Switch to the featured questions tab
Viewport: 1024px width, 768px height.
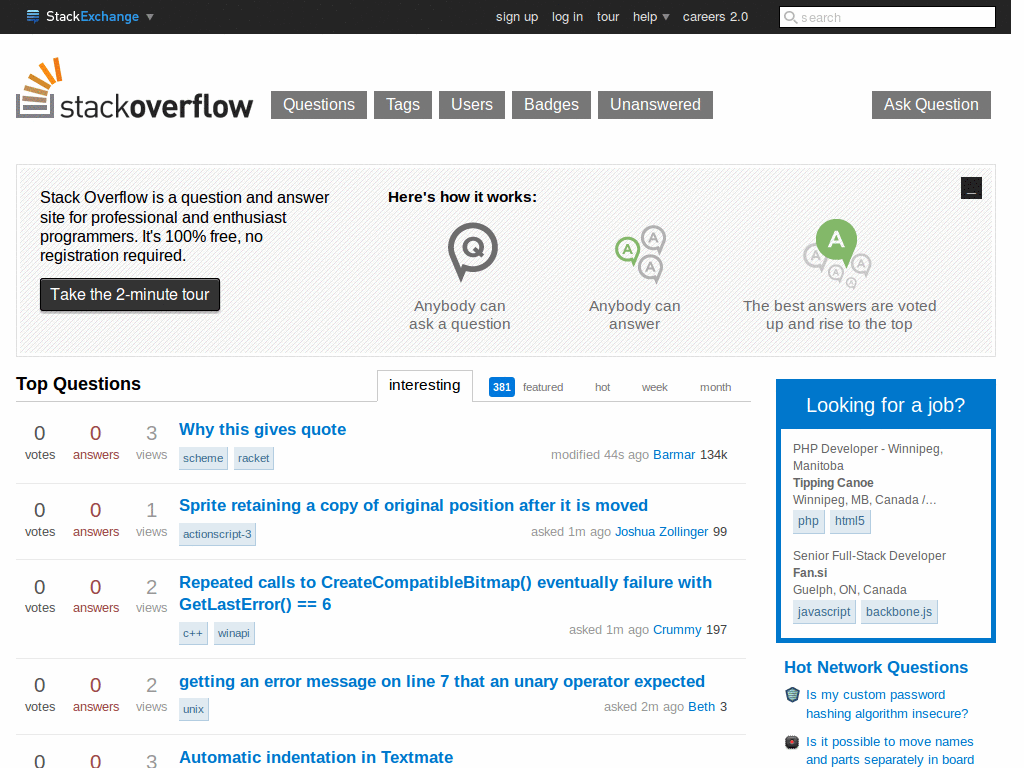[x=543, y=386]
